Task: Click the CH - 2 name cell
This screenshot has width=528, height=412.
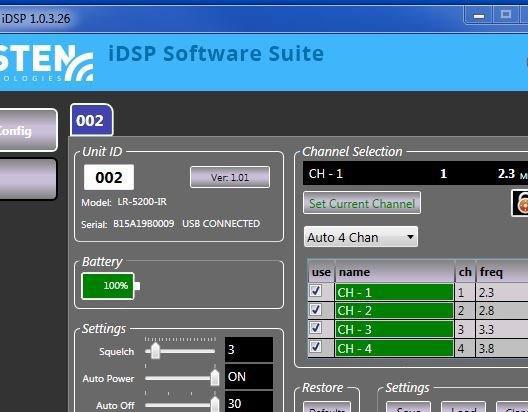Action: [x=394, y=311]
